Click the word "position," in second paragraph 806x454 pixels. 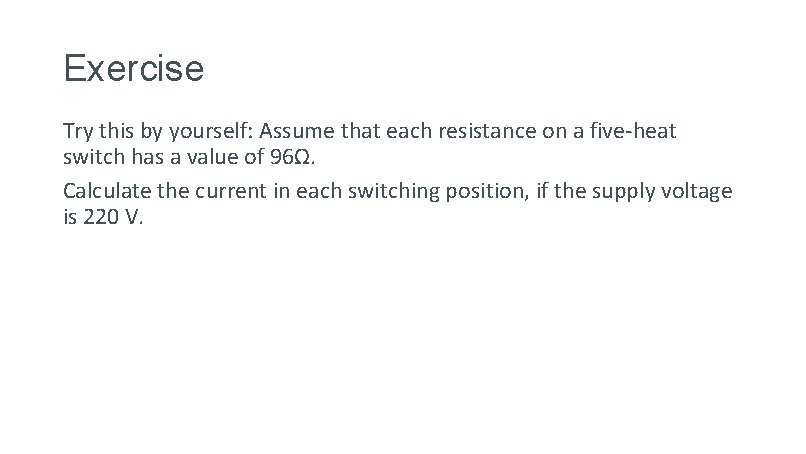[x=487, y=192]
